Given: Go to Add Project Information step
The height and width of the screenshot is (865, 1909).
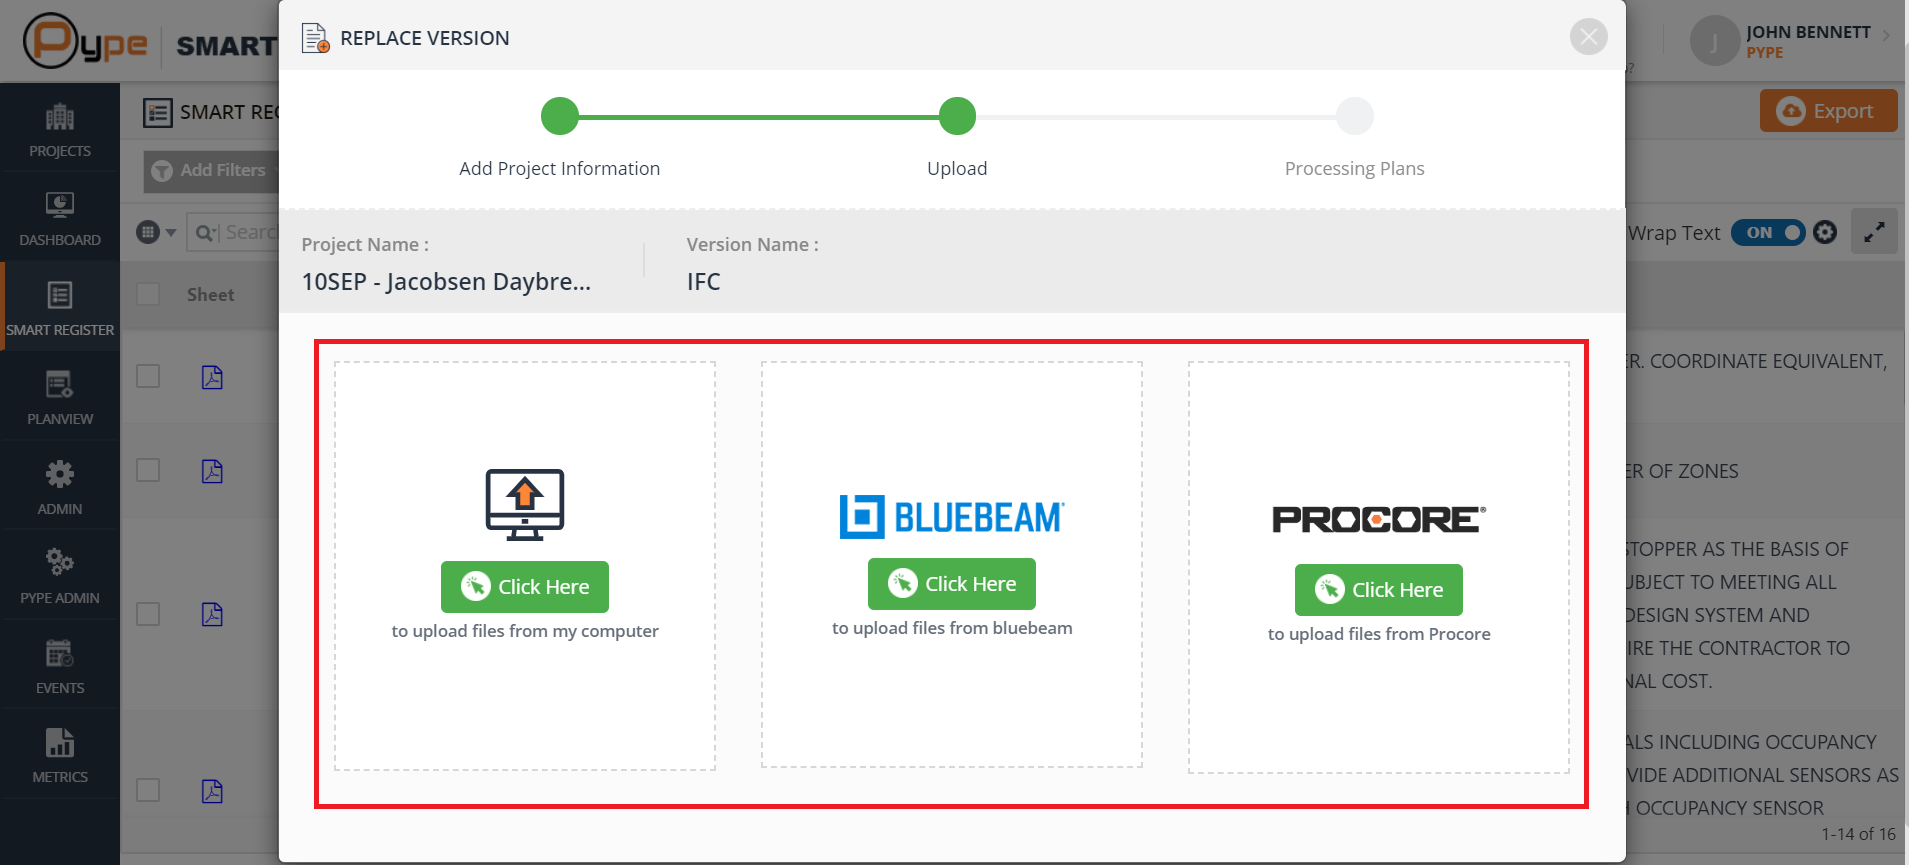Looking at the screenshot, I should 560,116.
